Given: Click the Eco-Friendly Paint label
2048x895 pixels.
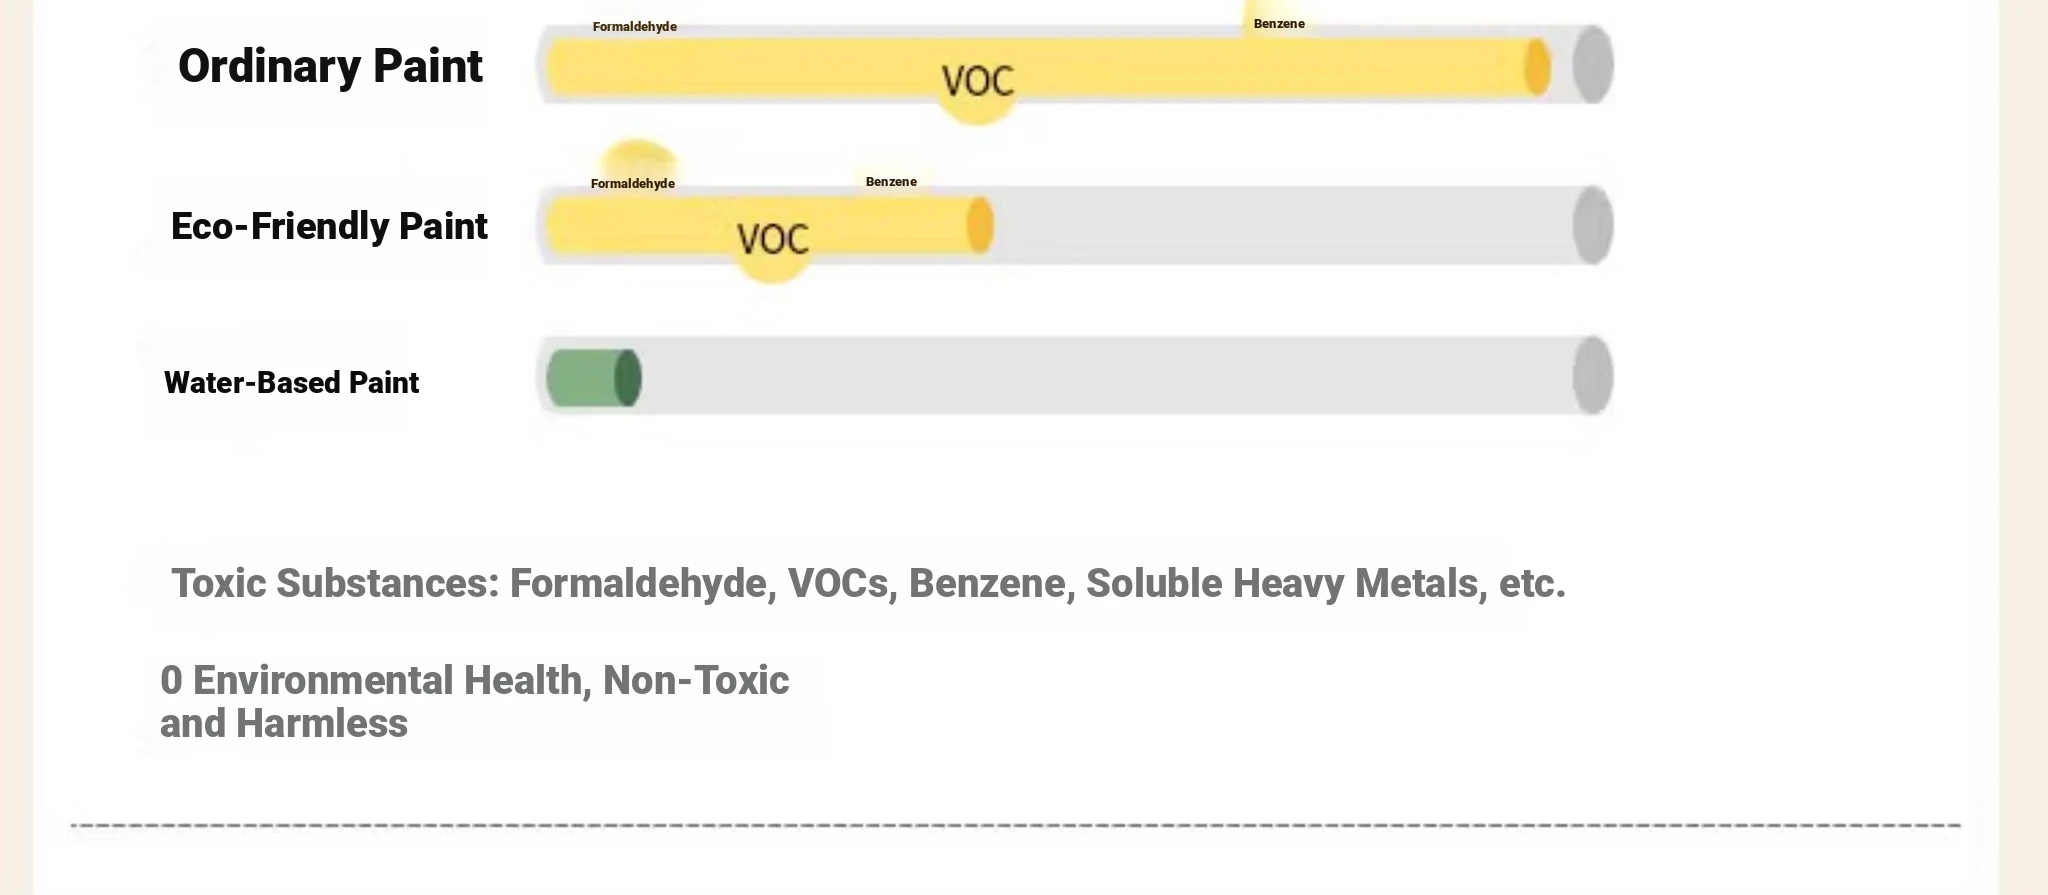Looking at the screenshot, I should coord(329,226).
